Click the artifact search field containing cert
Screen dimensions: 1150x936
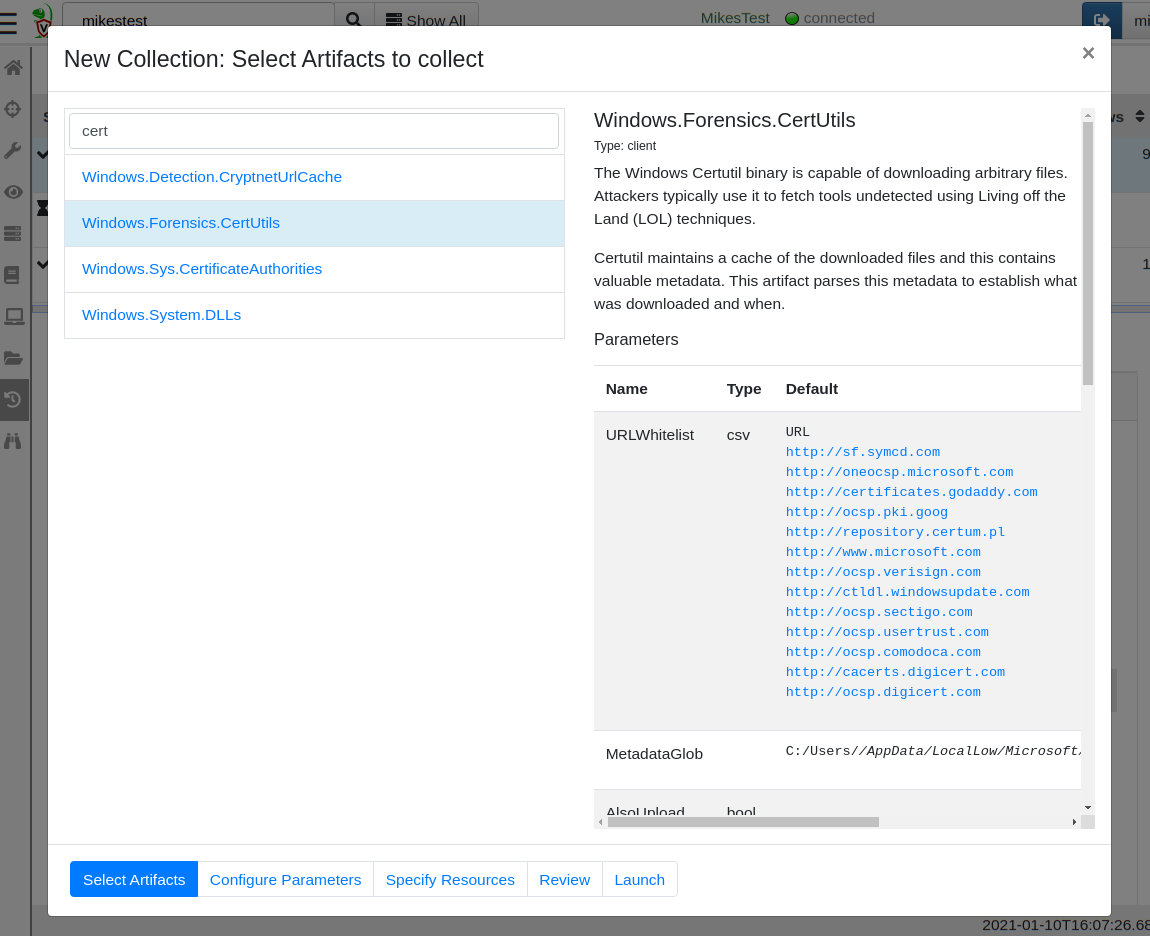click(314, 131)
